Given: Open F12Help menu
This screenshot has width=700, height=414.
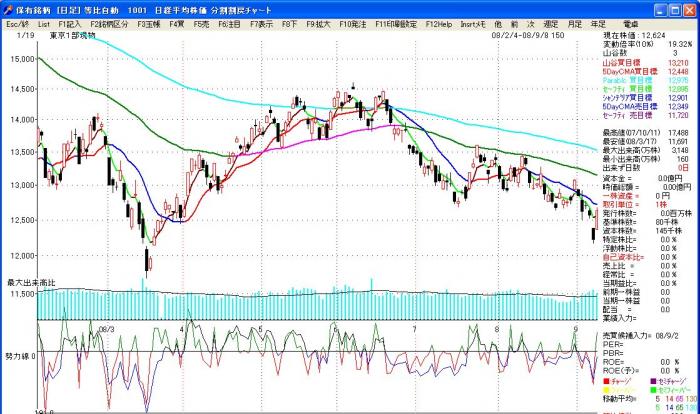Looking at the screenshot, I should 439,25.
